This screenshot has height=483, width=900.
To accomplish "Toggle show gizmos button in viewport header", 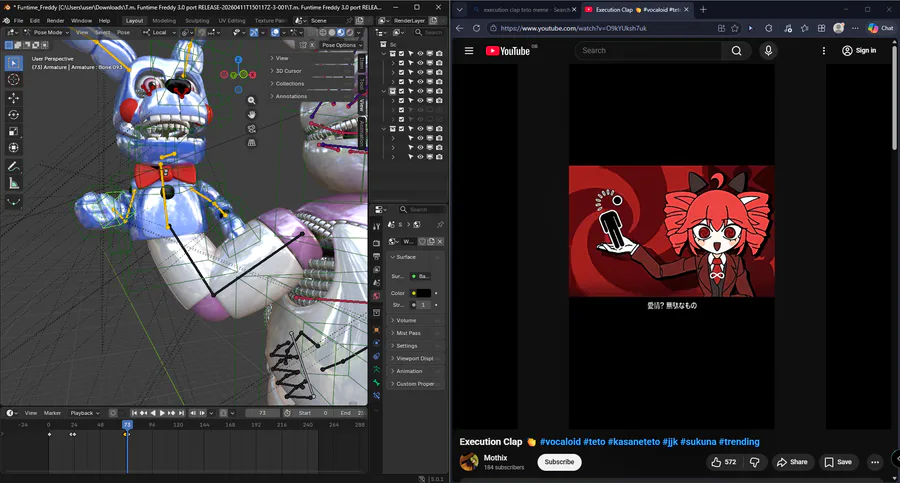I will click(254, 32).
